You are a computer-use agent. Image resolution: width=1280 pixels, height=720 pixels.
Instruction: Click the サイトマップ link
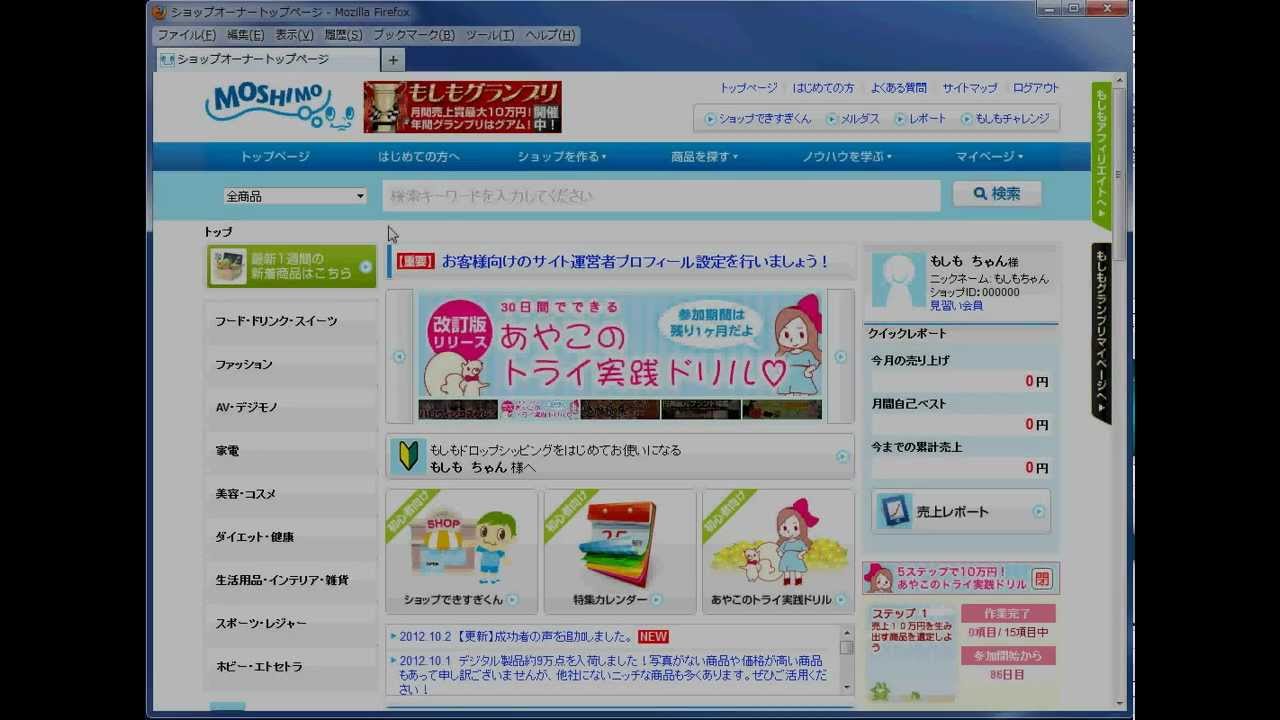click(969, 88)
